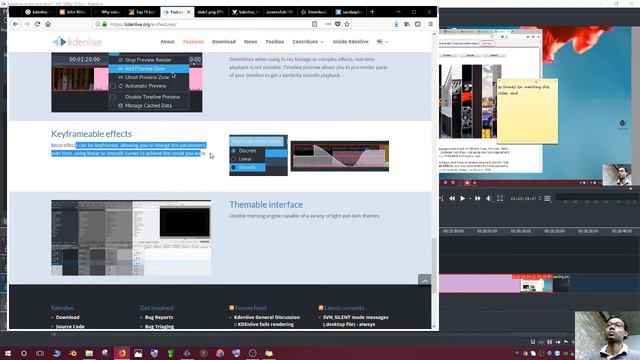
Task: Click the back-to-top arrow button
Action: pyautogui.click(x=424, y=281)
